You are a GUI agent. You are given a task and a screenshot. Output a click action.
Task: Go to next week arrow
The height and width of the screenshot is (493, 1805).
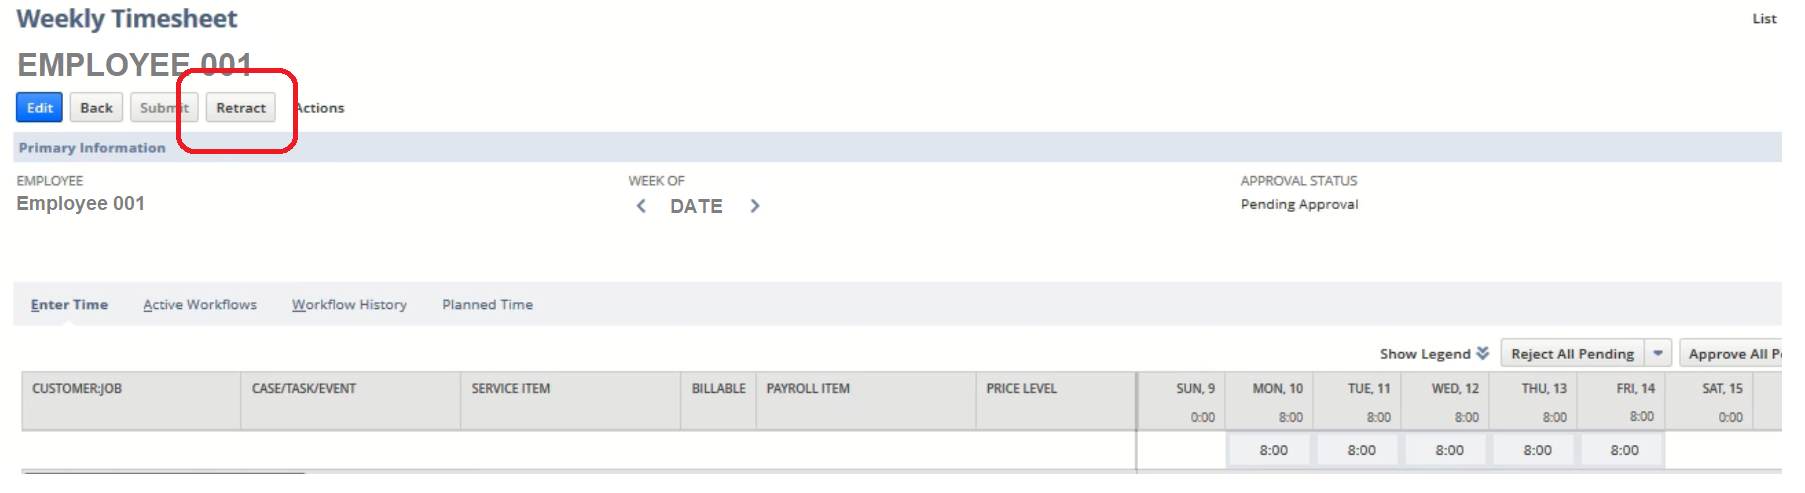755,206
